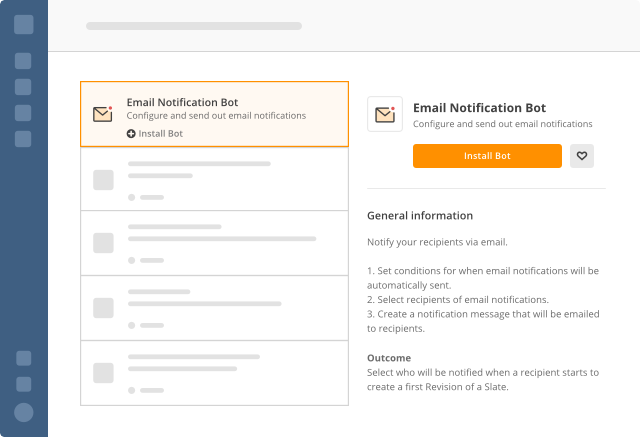640x437 pixels.
Task: Click the upper of two bottom sidebar squares
Action: tap(24, 358)
